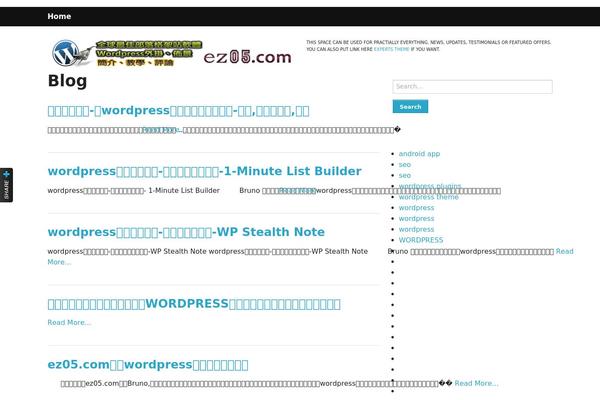Open the WP Stealth Note post title
Screen dimensions: 600x400
point(186,232)
